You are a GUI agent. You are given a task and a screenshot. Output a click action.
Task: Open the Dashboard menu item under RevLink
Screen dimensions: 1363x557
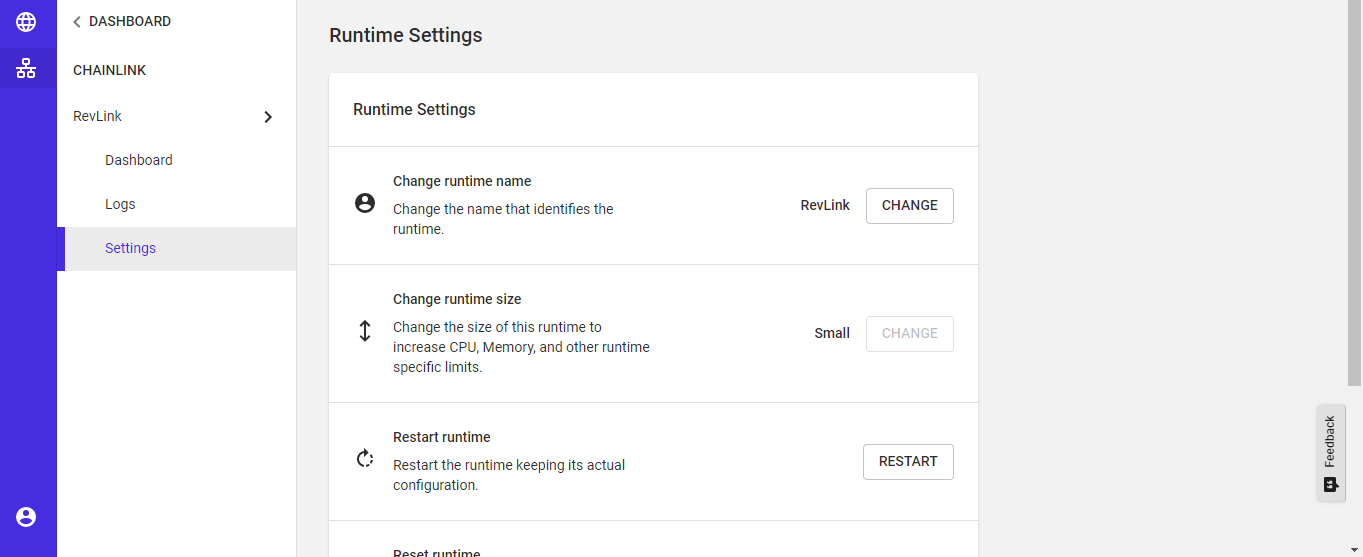139,160
